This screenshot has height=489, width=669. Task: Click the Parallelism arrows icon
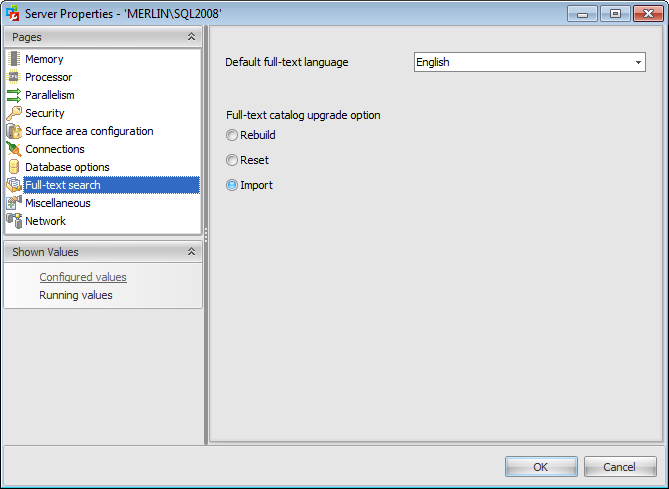pyautogui.click(x=14, y=95)
